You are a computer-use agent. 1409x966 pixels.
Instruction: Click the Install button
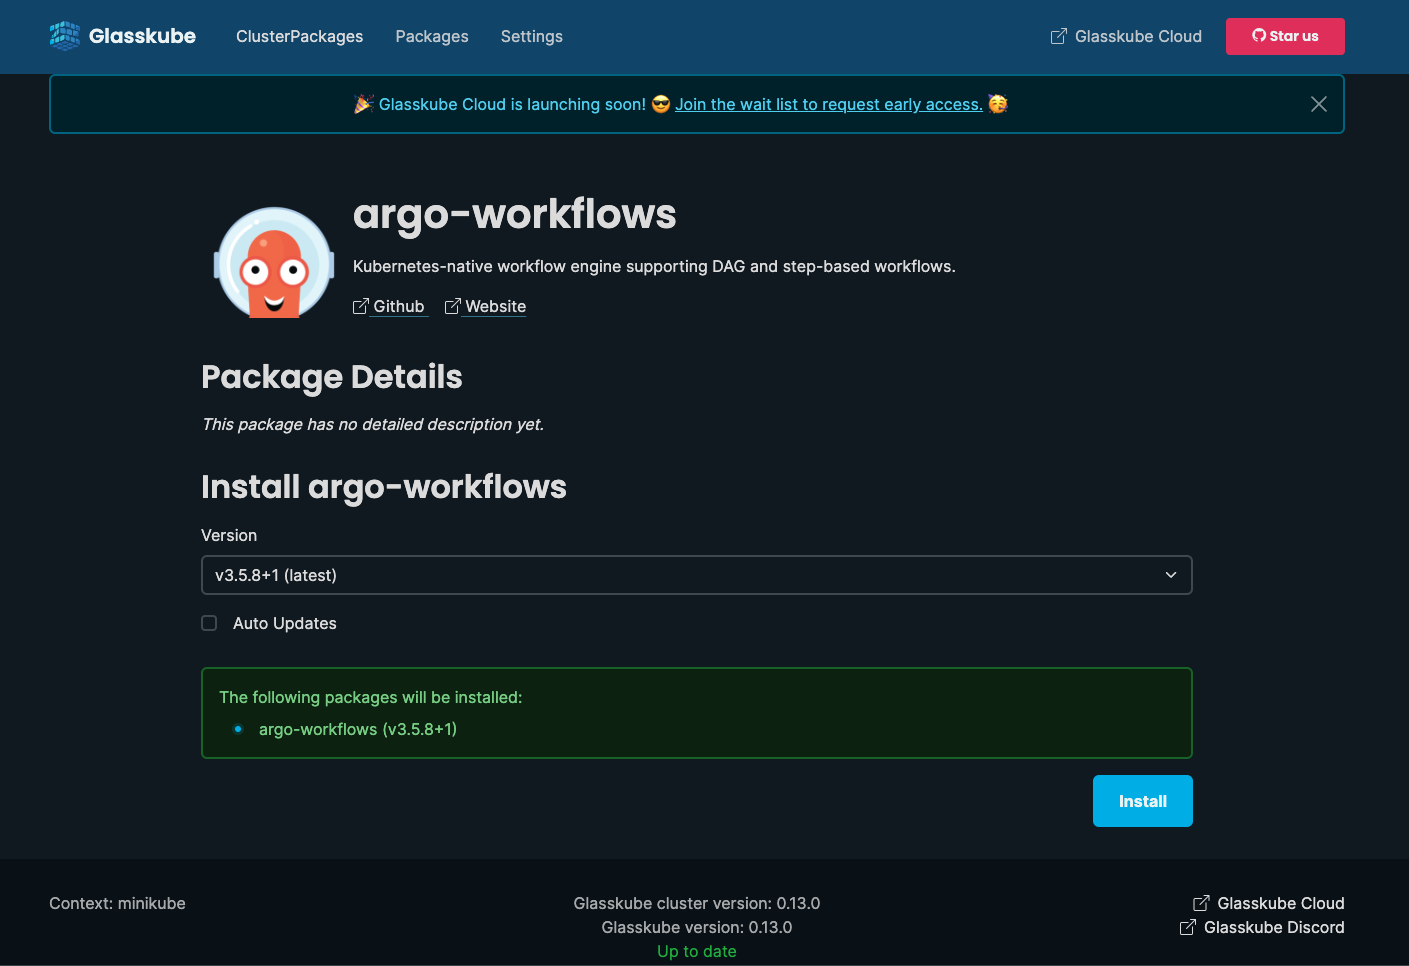pos(1142,800)
